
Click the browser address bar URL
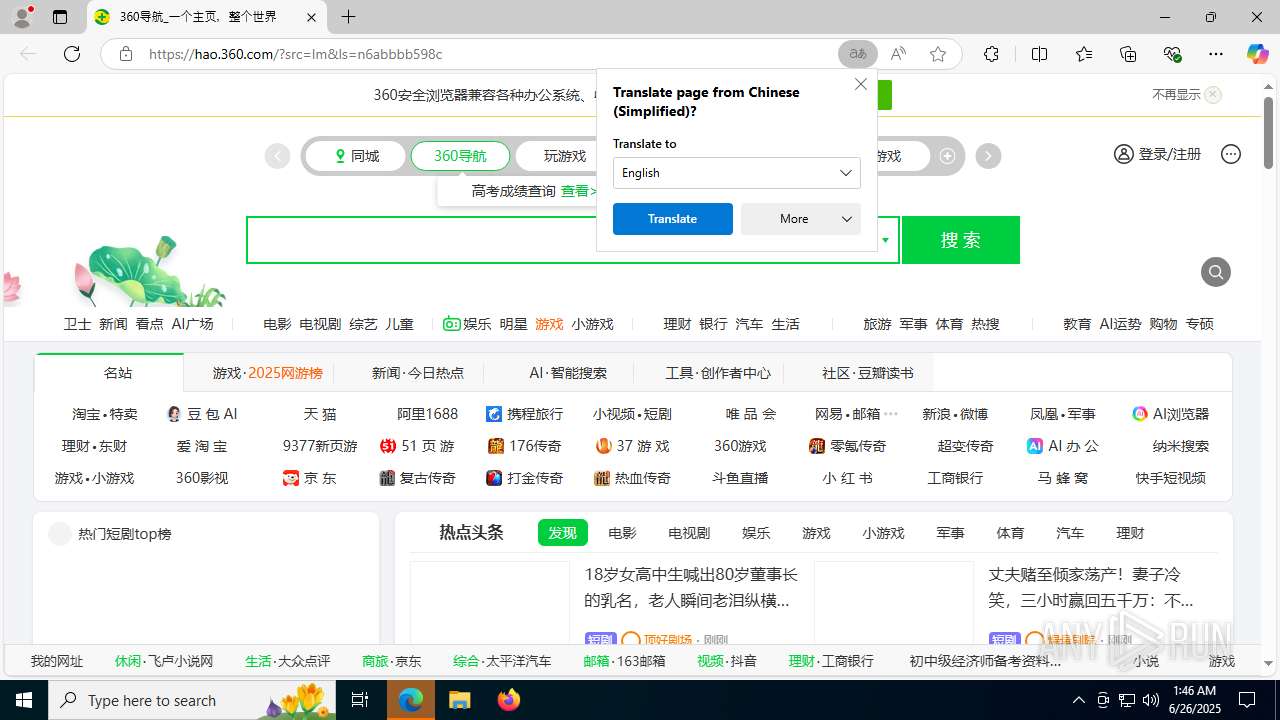point(295,54)
